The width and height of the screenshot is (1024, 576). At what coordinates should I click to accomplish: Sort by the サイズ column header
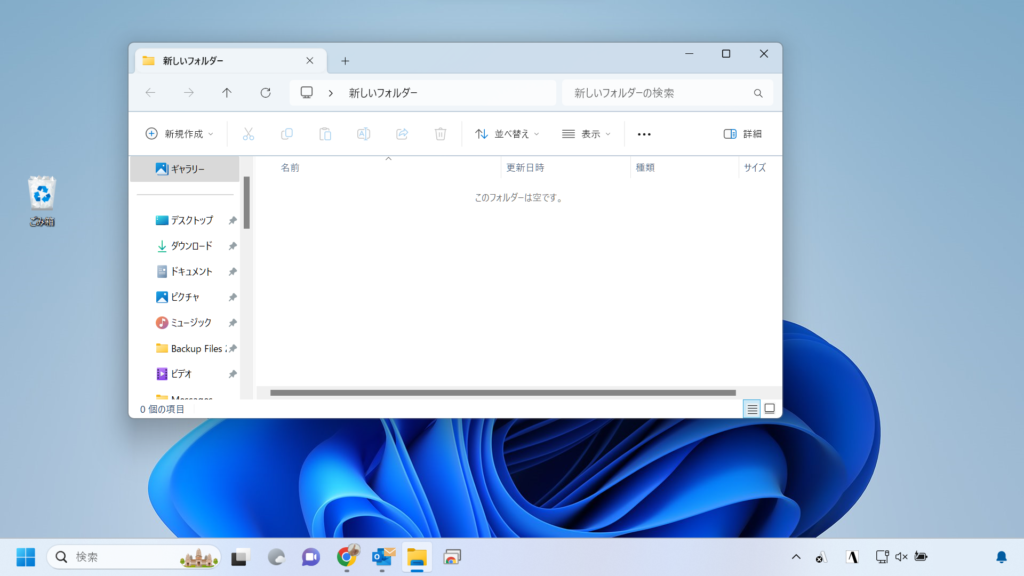(754, 168)
